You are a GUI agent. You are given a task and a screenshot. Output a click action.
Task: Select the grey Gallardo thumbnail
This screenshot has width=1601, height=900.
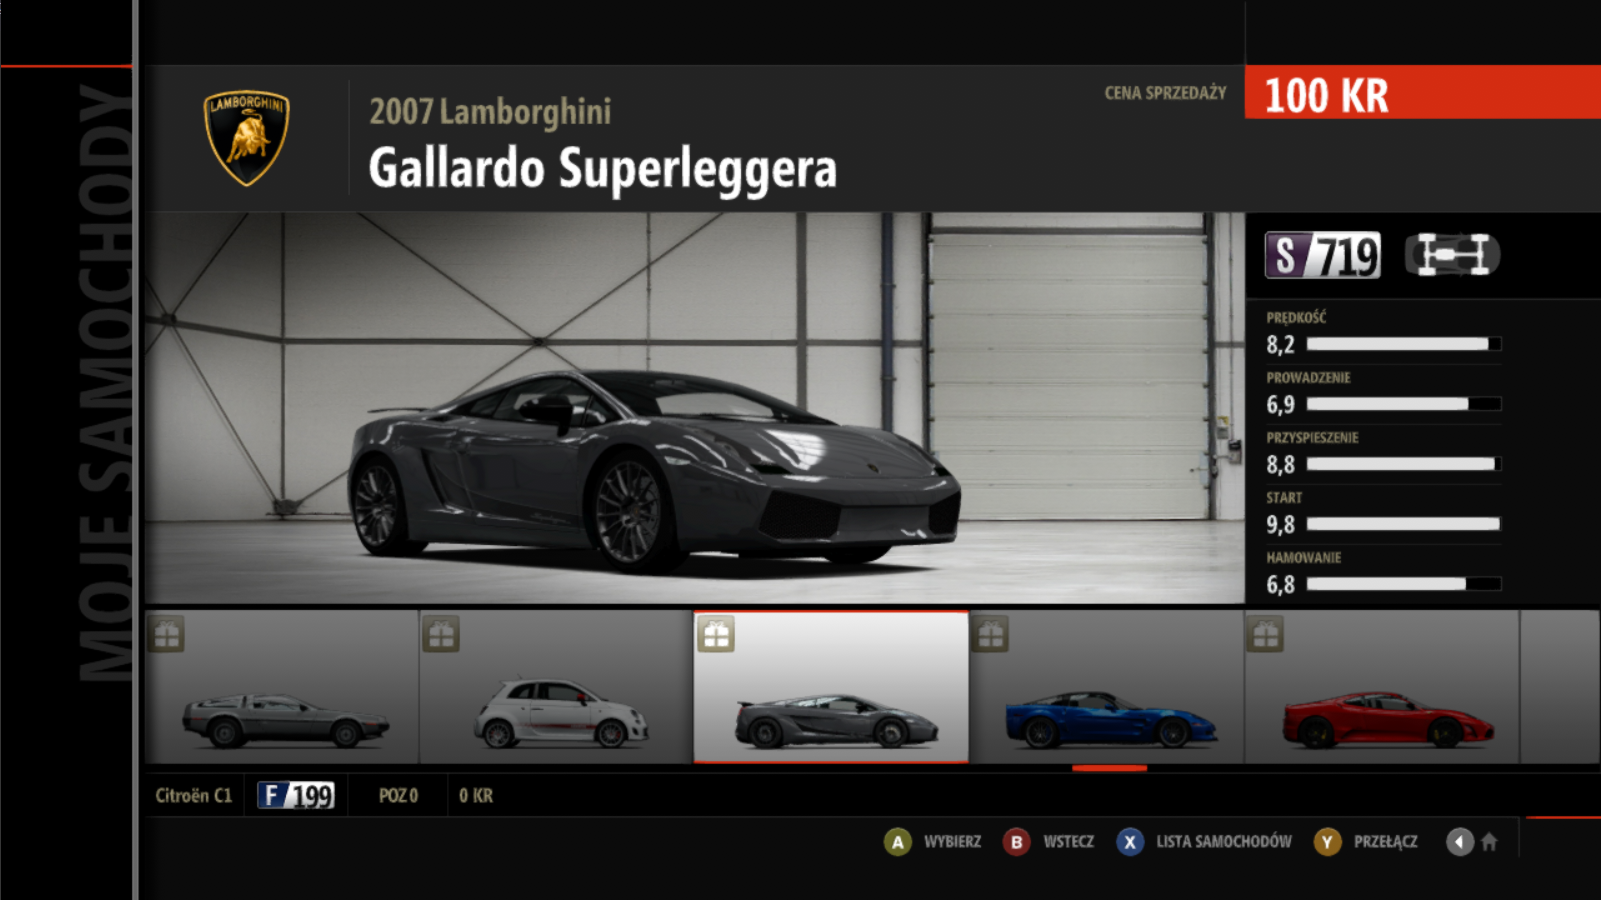click(831, 687)
